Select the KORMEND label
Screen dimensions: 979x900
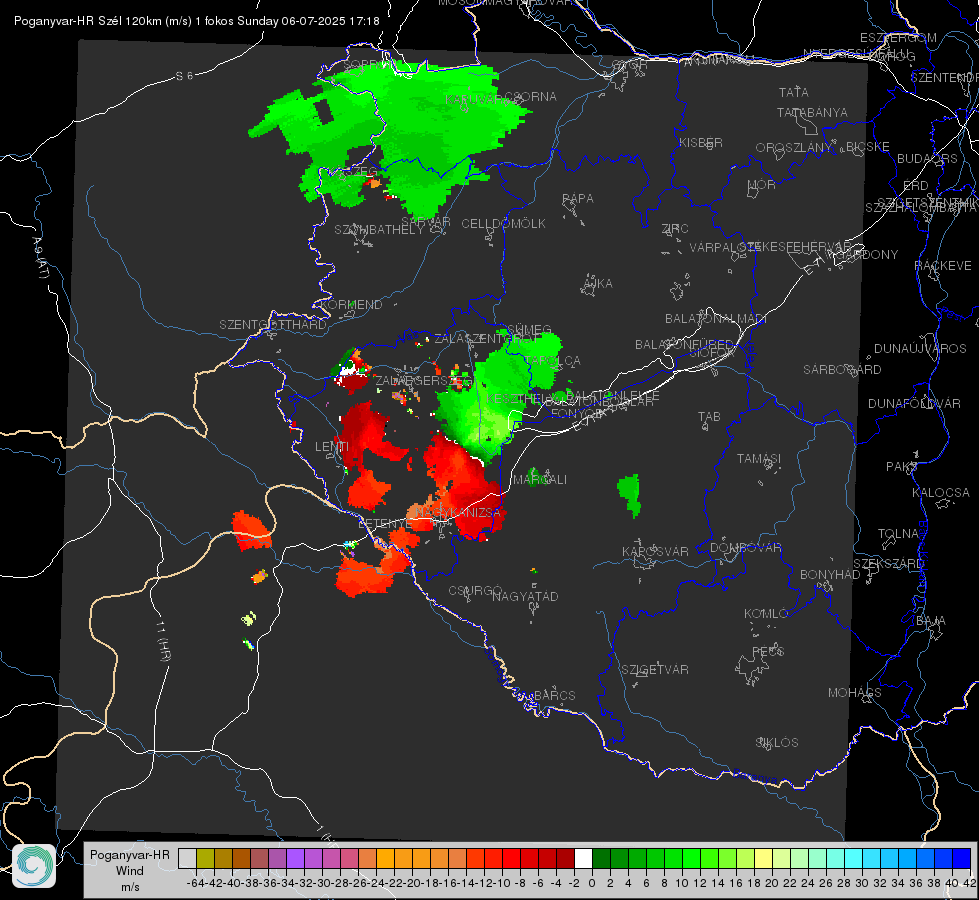(x=351, y=304)
